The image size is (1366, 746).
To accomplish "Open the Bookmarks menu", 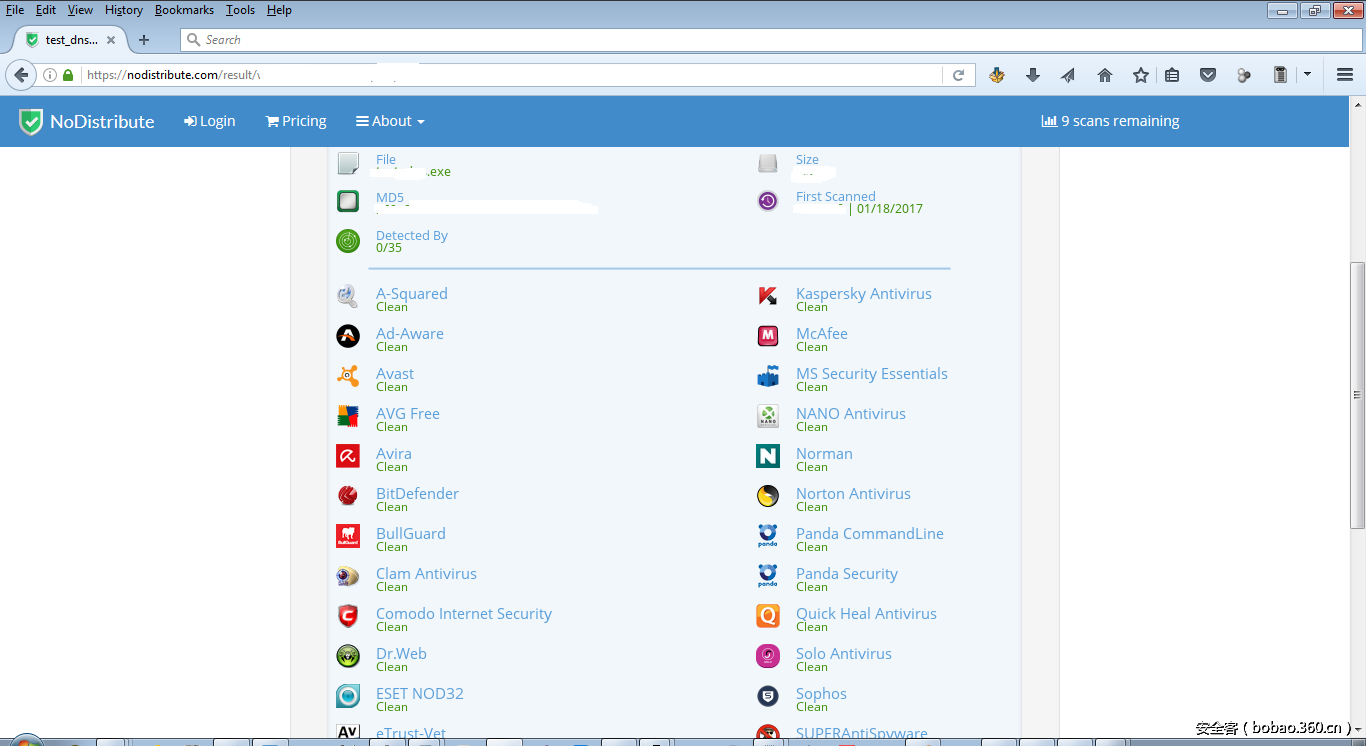I will [184, 10].
